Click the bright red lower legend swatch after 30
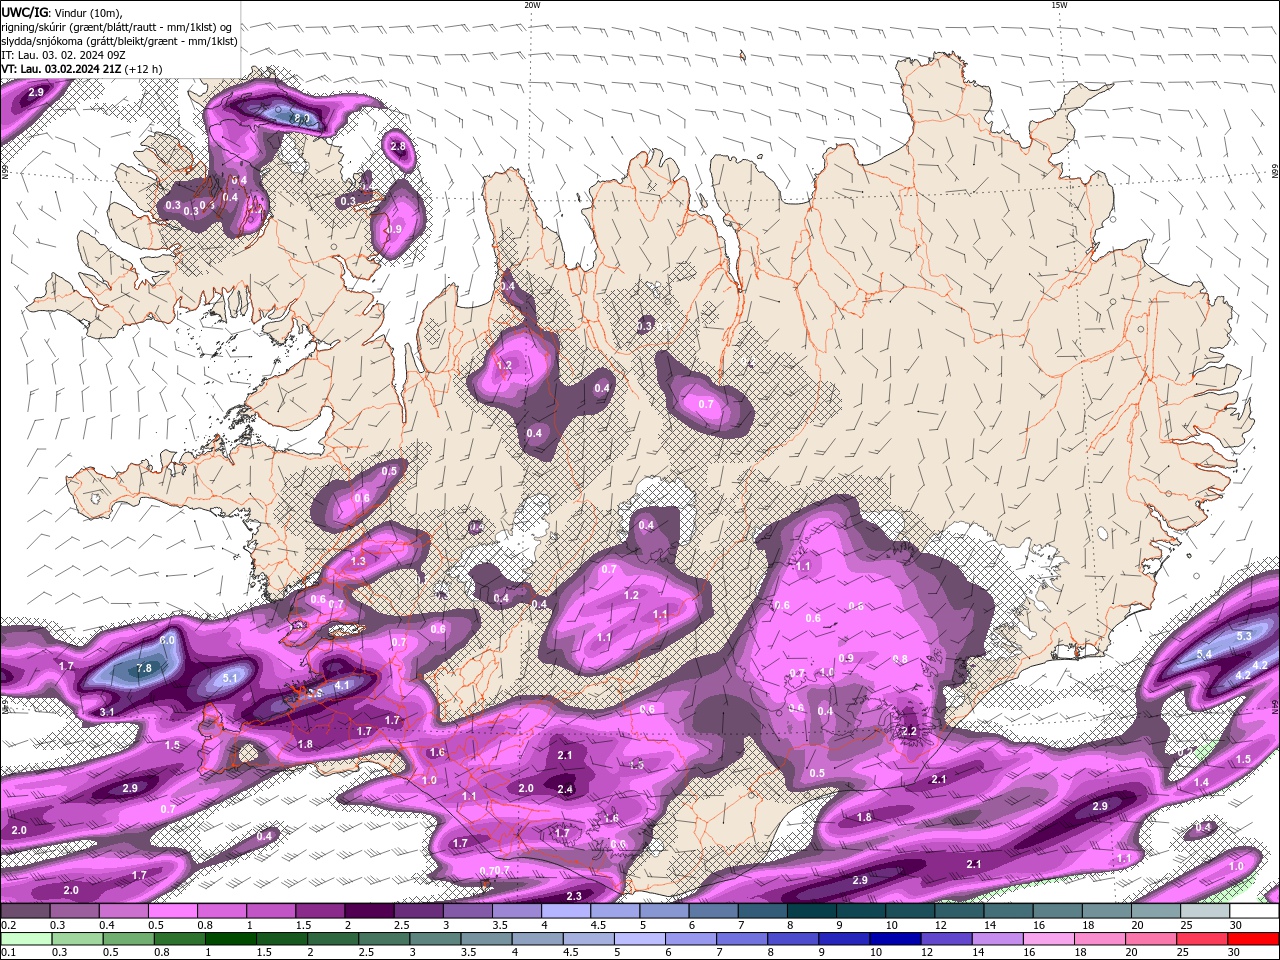Image resolution: width=1280 pixels, height=960 pixels. click(1253, 939)
